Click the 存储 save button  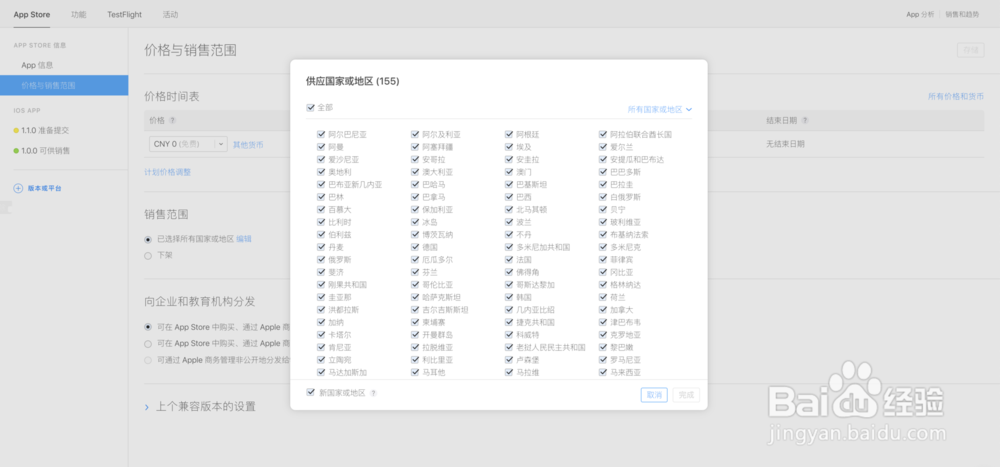pyautogui.click(x=970, y=51)
